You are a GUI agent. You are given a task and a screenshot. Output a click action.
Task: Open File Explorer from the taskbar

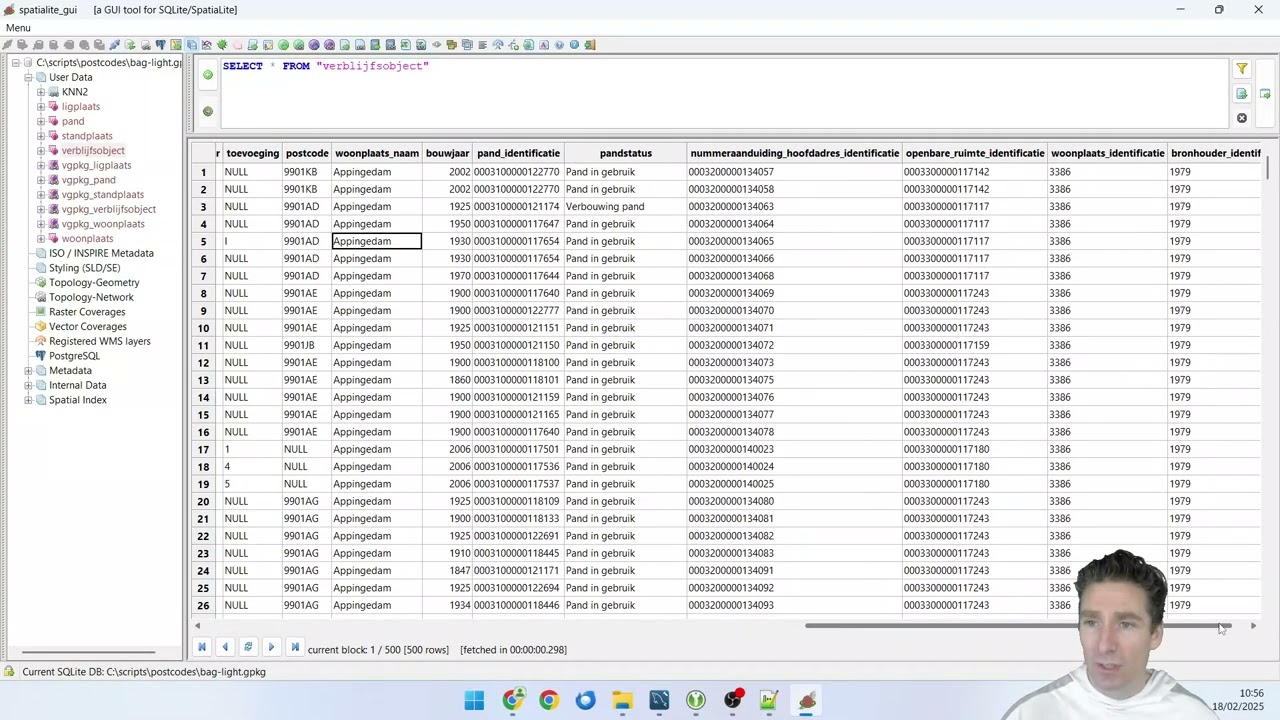click(622, 700)
